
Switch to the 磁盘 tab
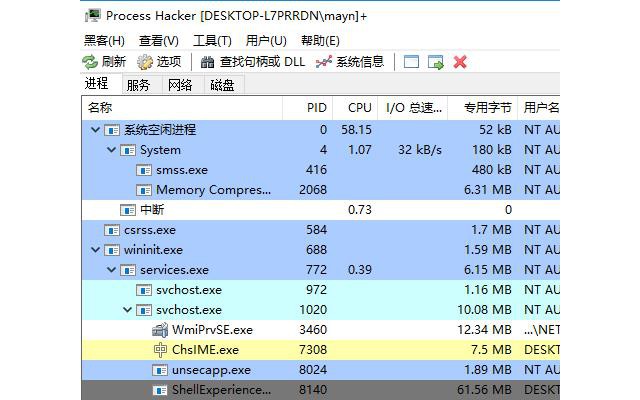point(222,85)
